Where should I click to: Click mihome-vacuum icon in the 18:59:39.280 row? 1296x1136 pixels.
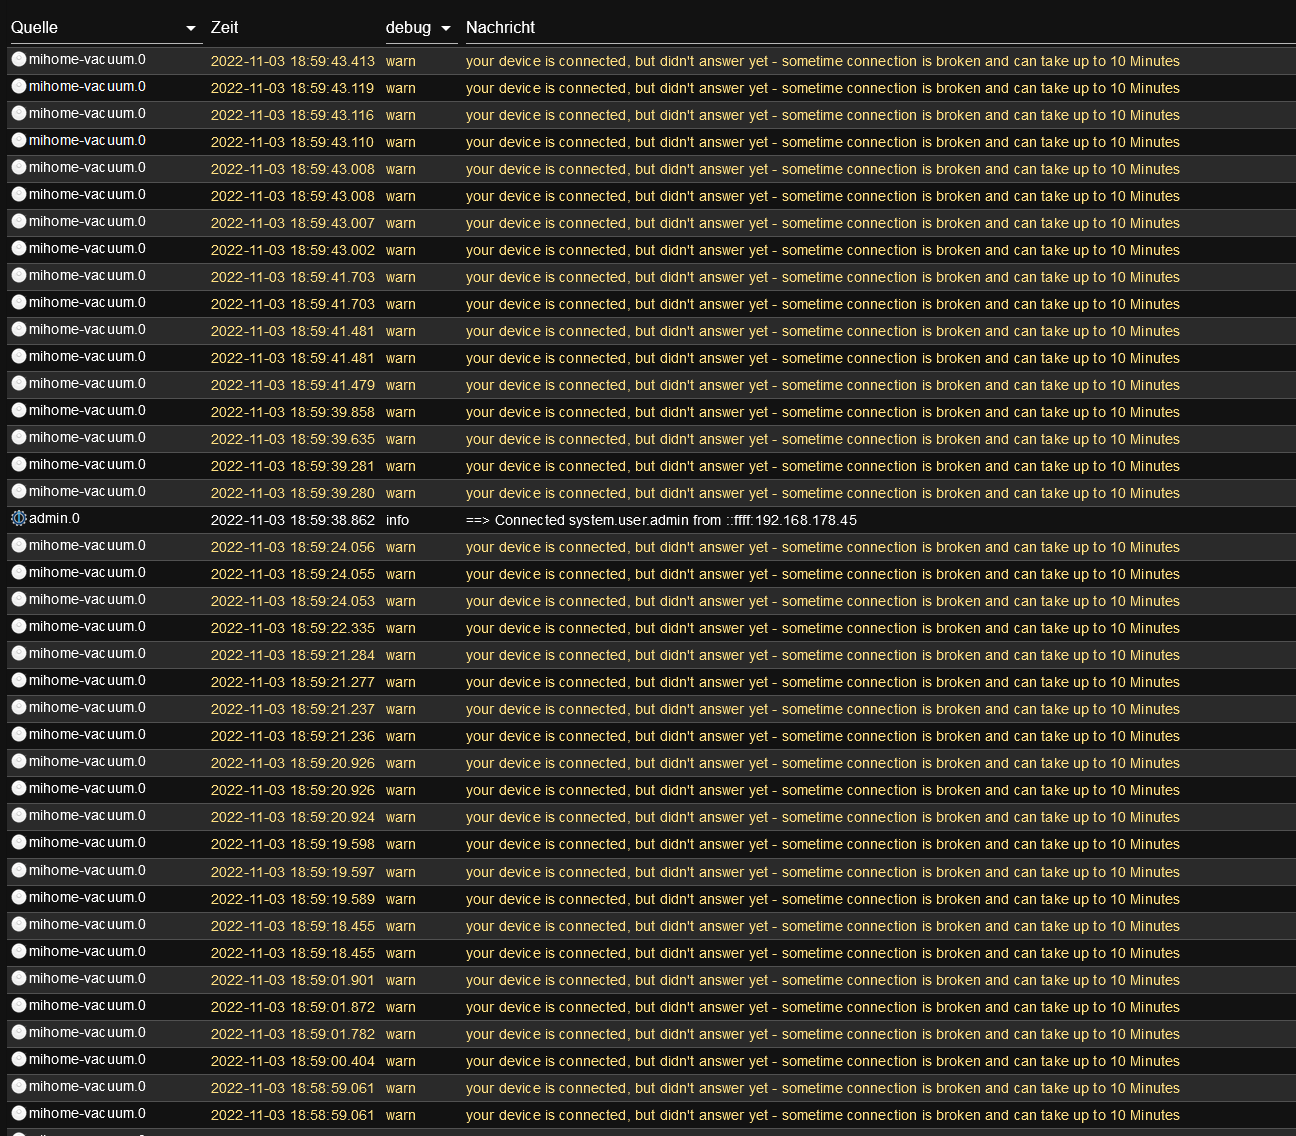19,492
